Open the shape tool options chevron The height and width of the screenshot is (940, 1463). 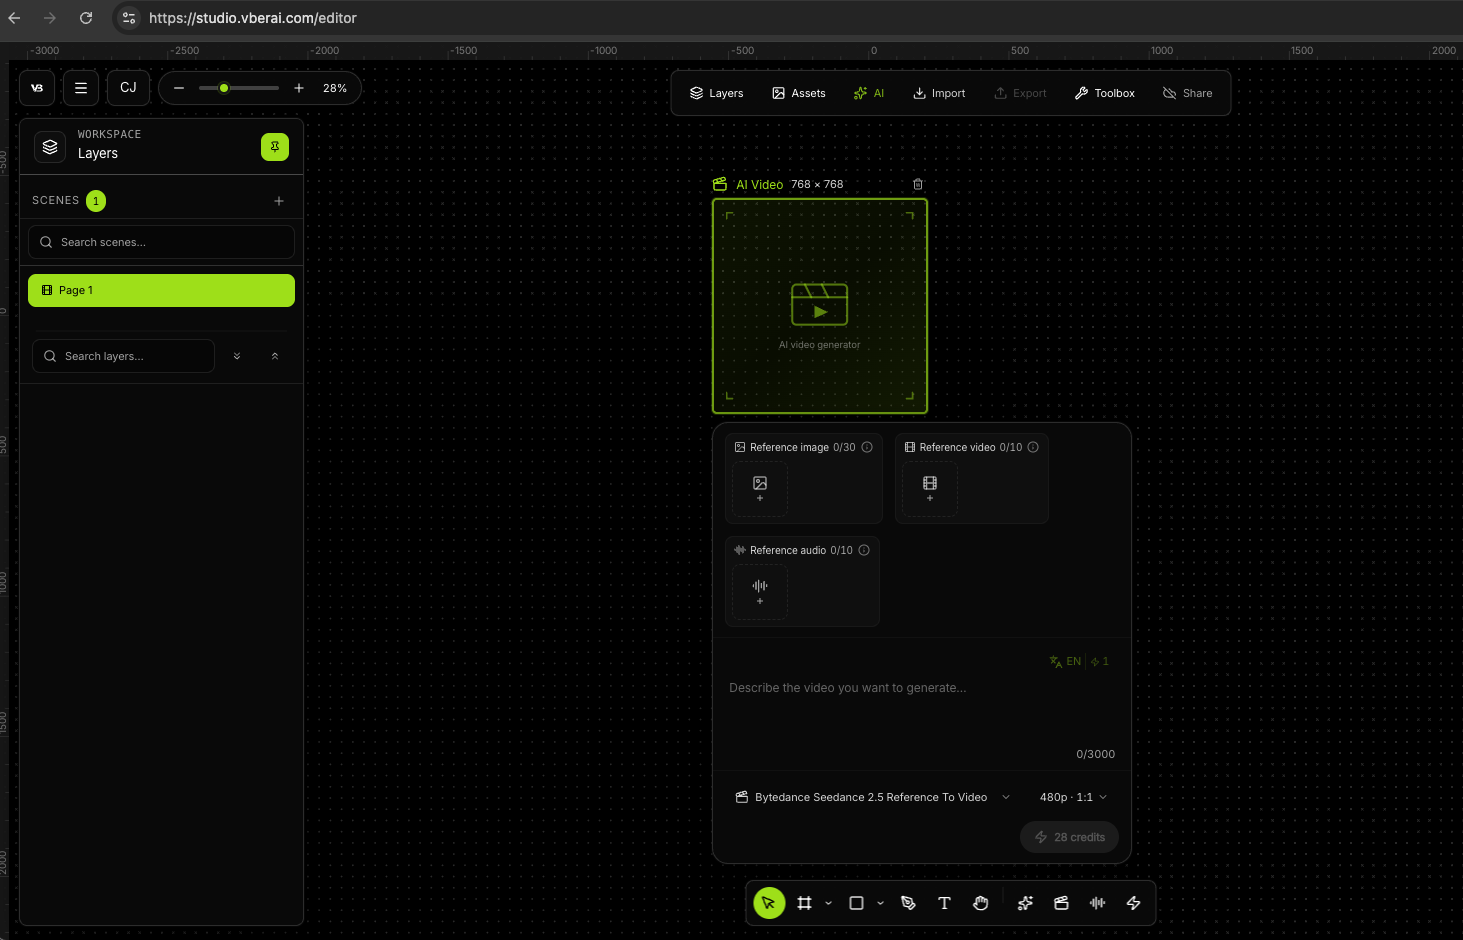coord(880,903)
